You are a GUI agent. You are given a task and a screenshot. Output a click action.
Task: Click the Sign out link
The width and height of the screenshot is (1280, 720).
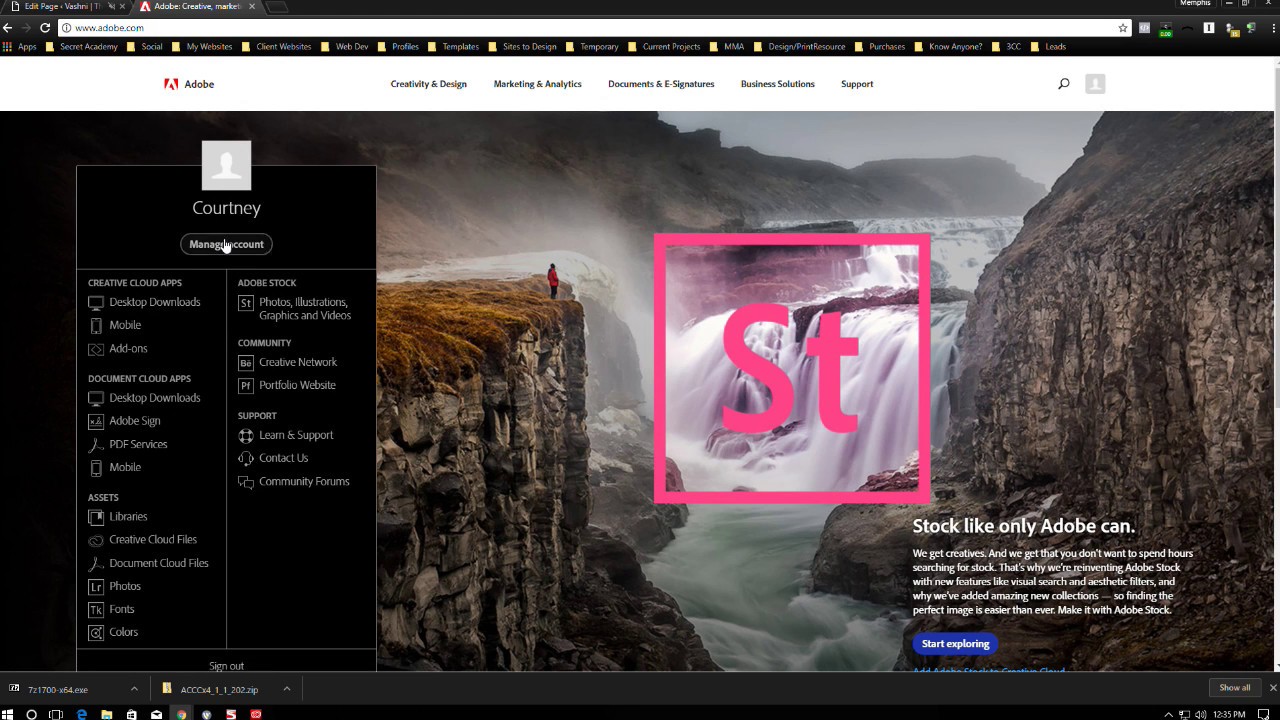226,666
